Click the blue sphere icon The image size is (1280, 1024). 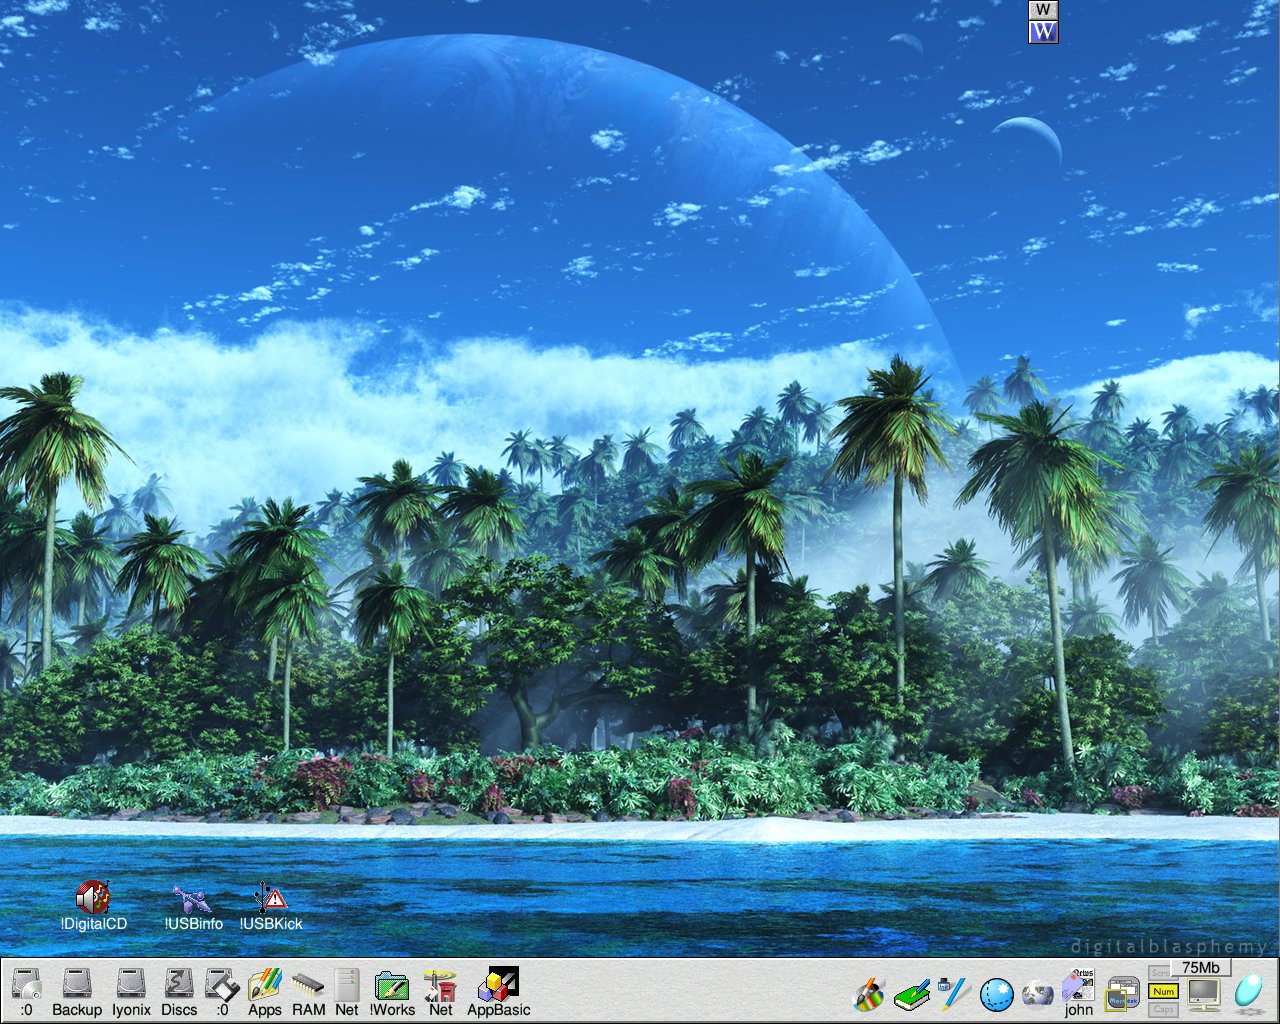(996, 995)
